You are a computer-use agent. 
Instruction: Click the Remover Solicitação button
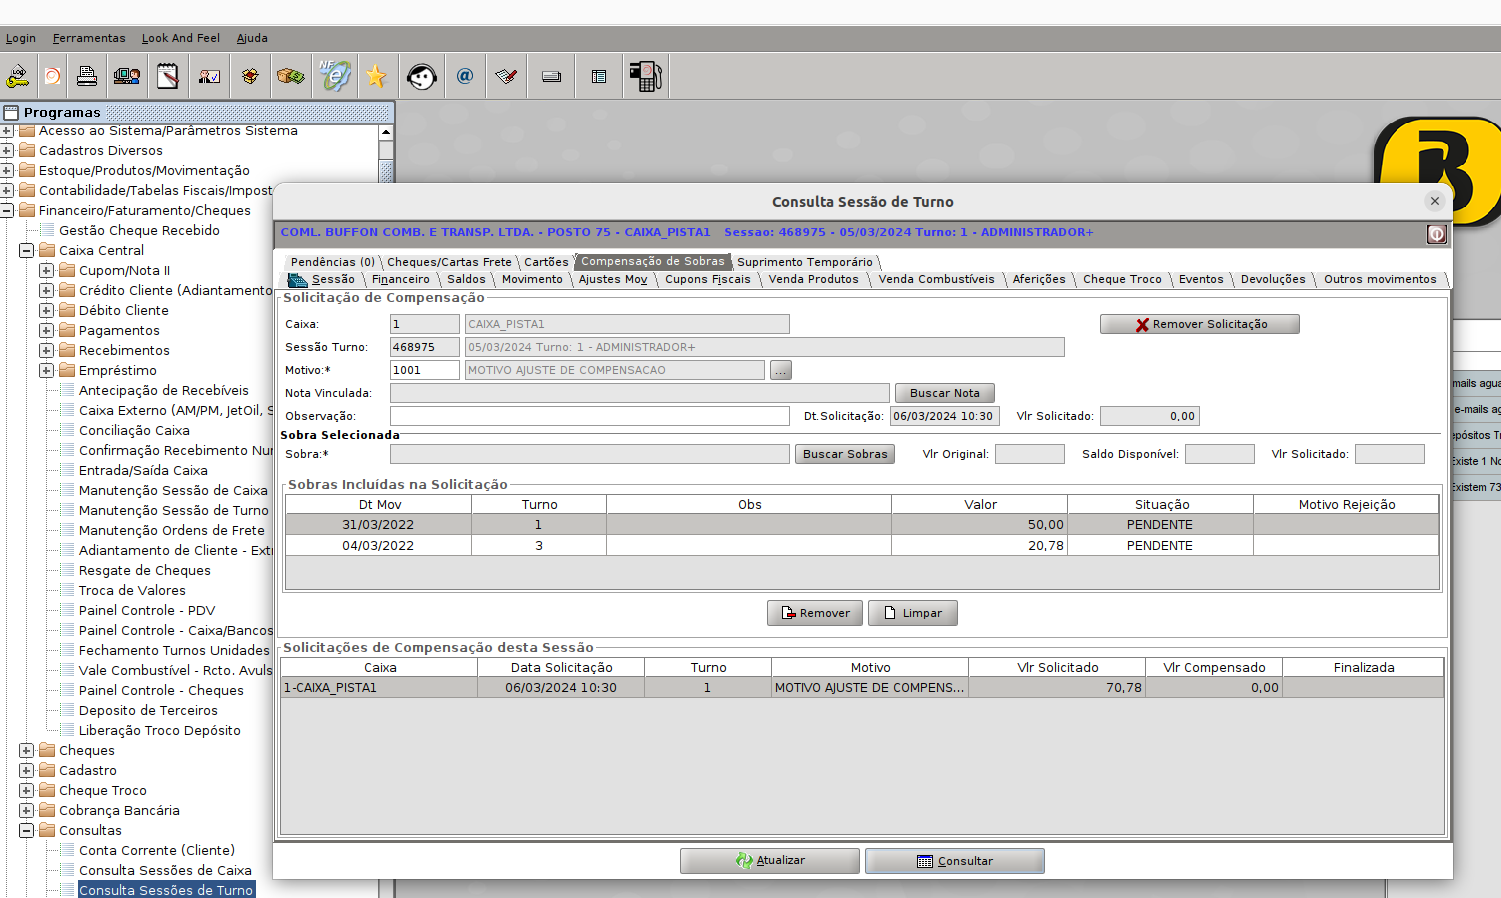point(1199,324)
